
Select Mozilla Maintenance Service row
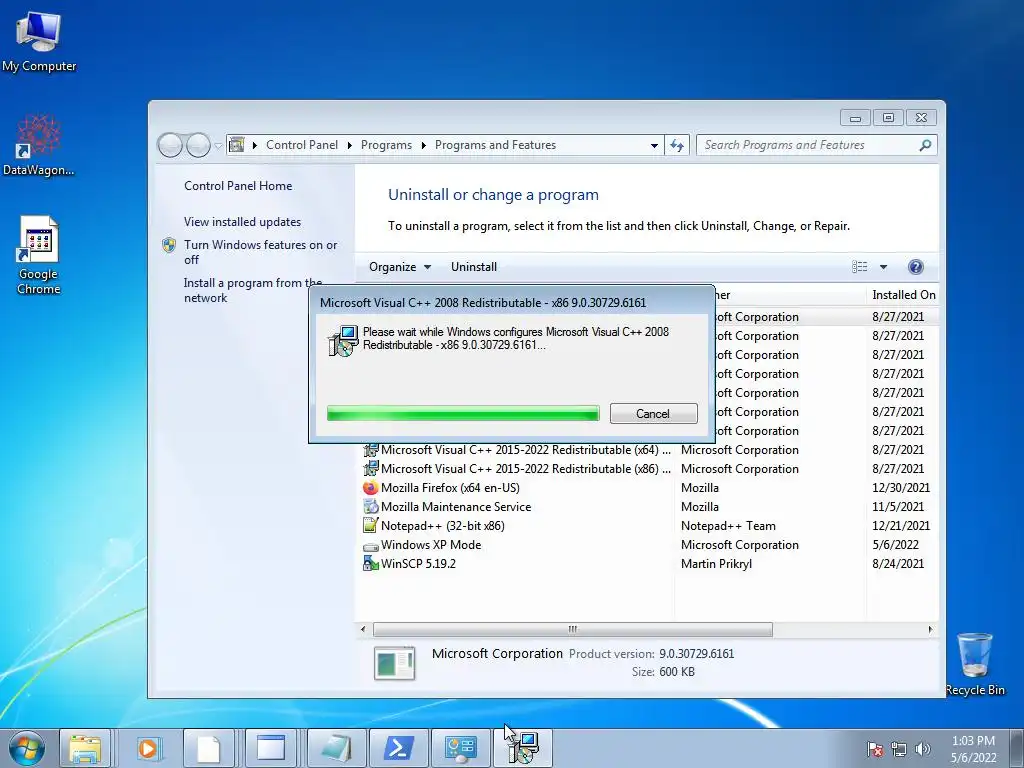pos(647,507)
